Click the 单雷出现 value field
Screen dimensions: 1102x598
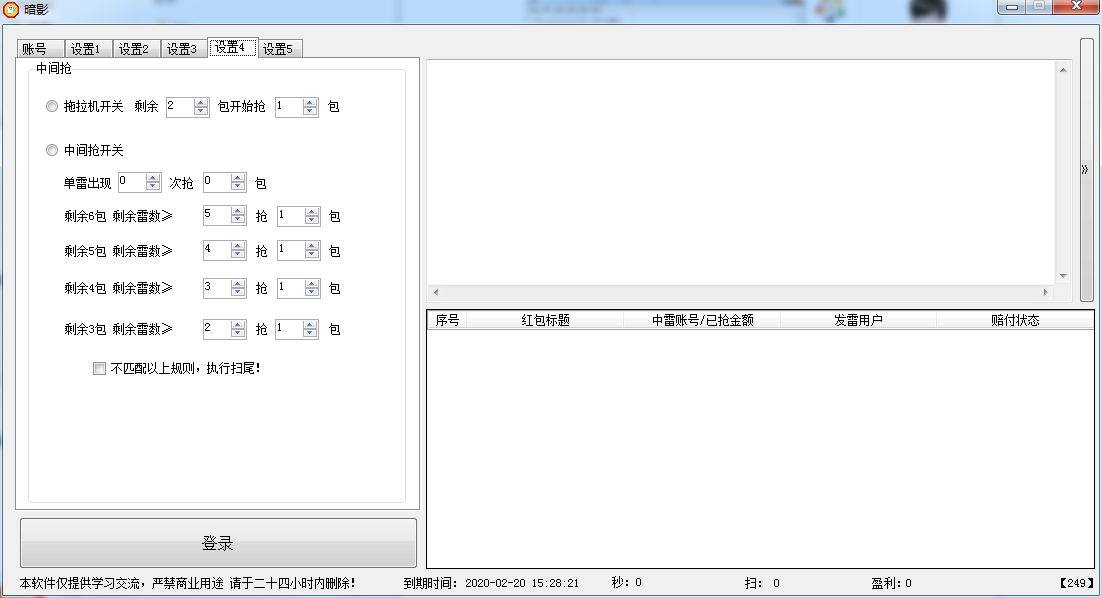point(131,182)
